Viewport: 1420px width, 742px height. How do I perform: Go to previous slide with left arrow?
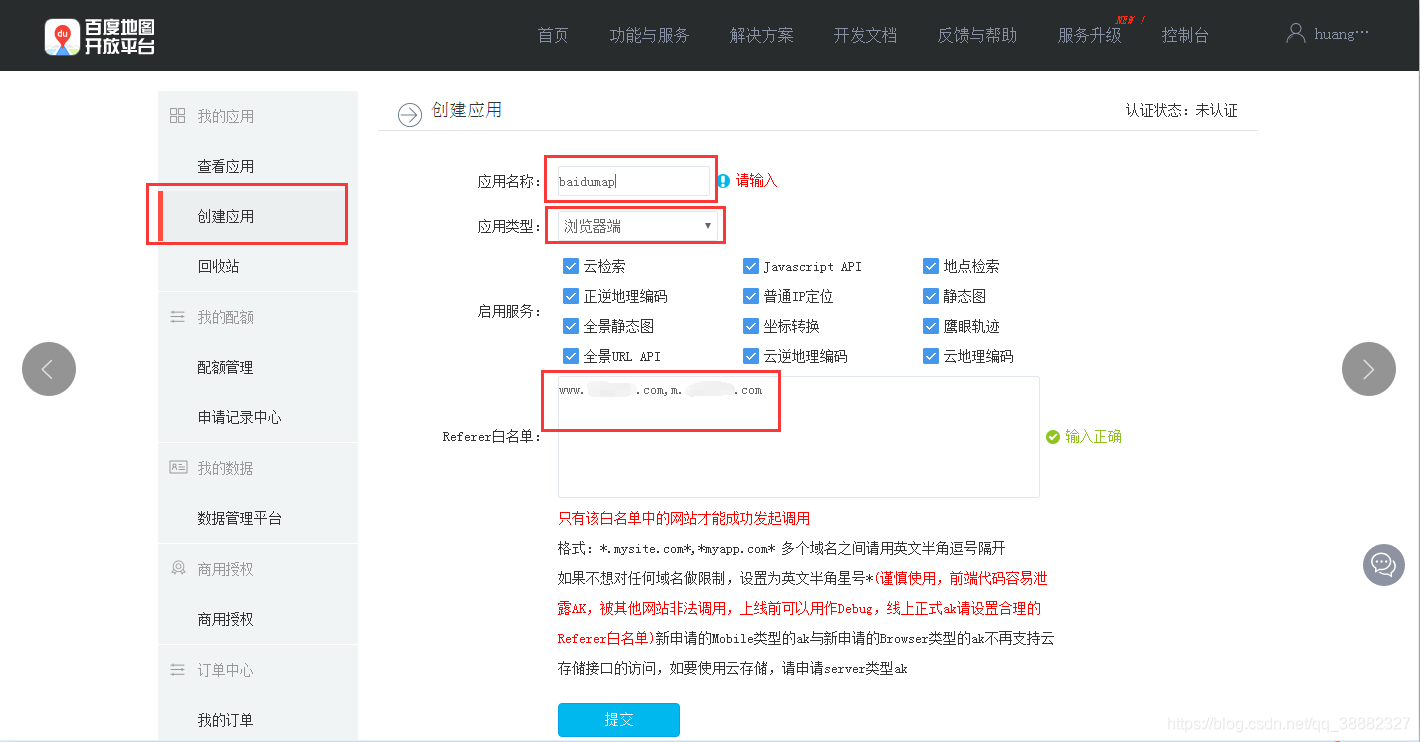(x=49, y=369)
